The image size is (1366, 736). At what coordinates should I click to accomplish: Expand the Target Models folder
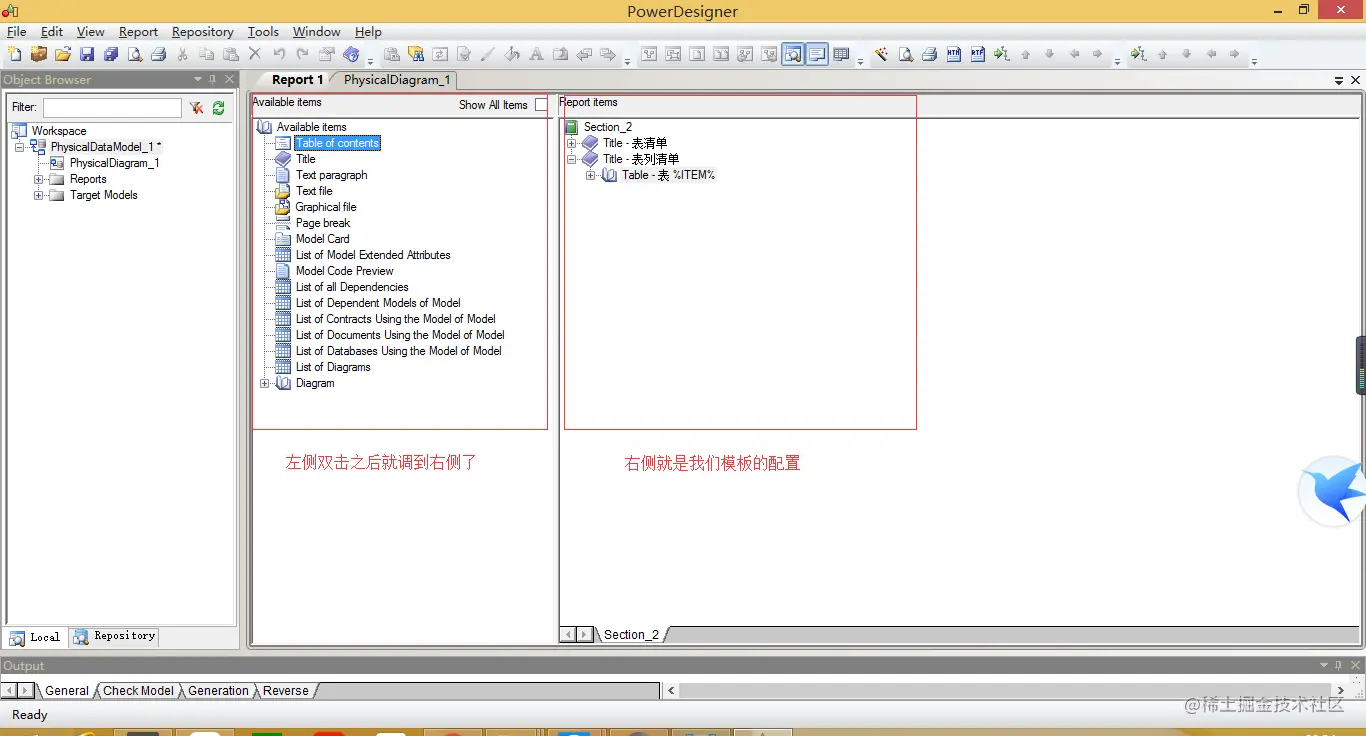(x=39, y=195)
